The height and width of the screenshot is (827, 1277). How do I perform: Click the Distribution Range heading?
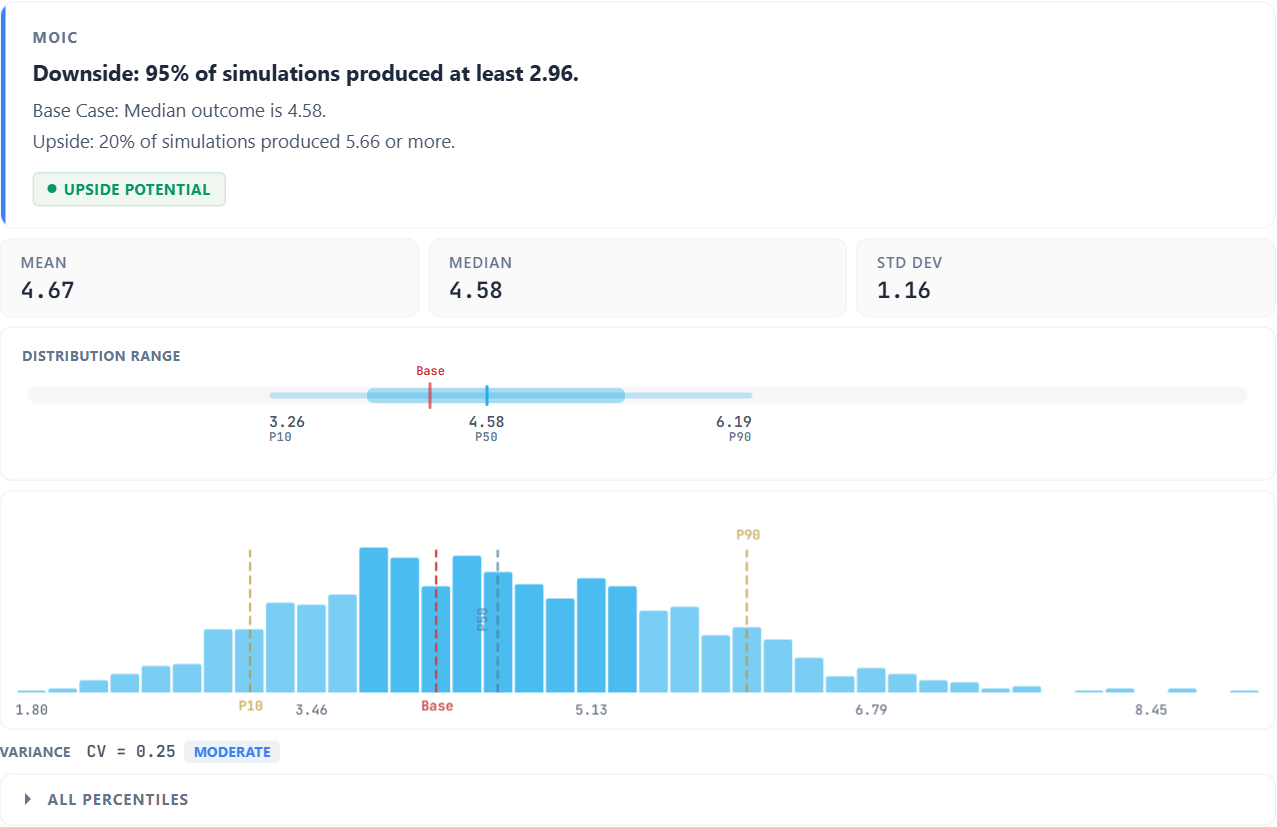(101, 356)
